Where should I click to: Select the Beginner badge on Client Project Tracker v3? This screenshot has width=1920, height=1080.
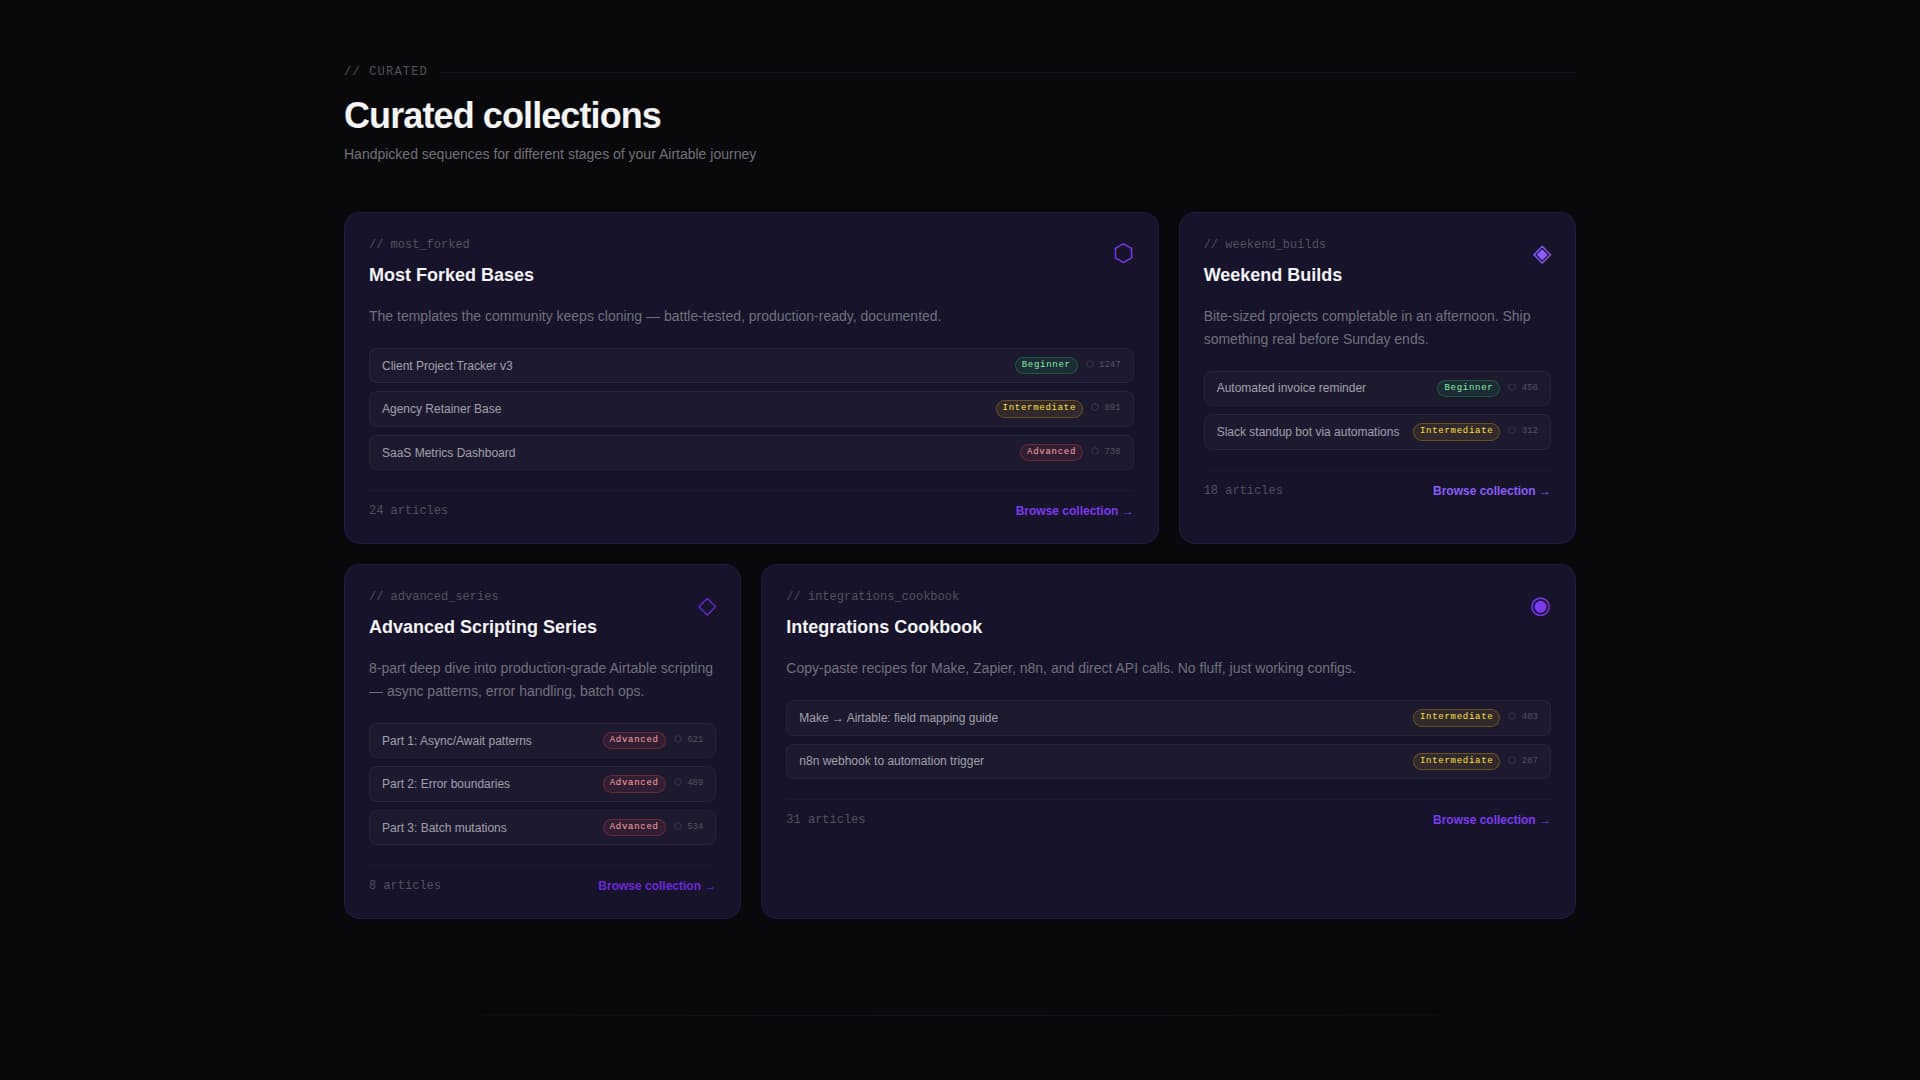click(1044, 364)
